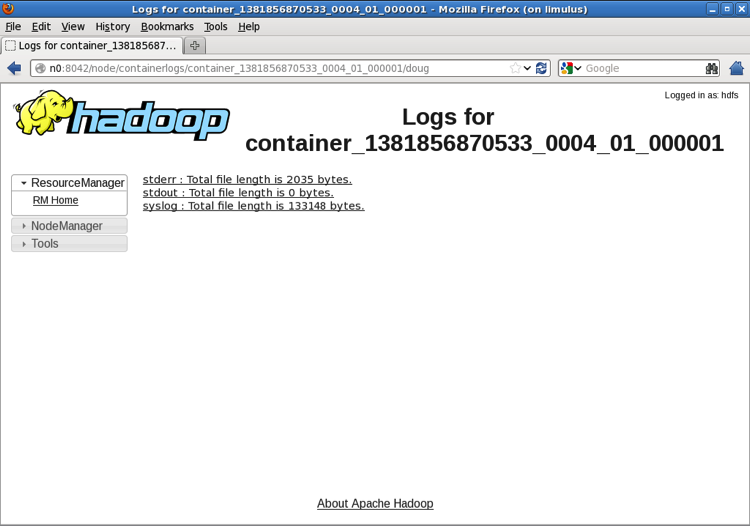The image size is (750, 526).
Task: Click the search binoculars icon
Action: tap(711, 68)
